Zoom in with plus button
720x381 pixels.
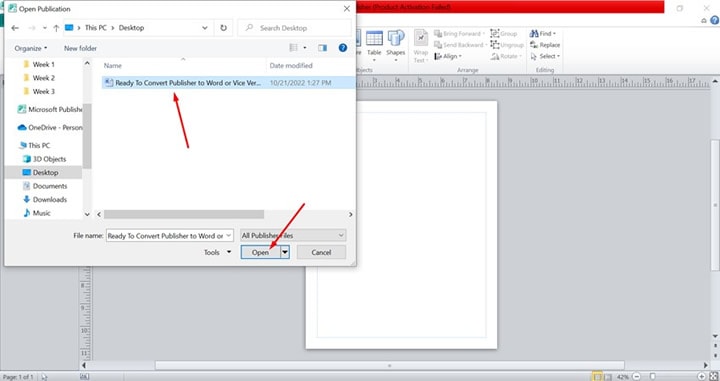pyautogui.click(x=701, y=377)
